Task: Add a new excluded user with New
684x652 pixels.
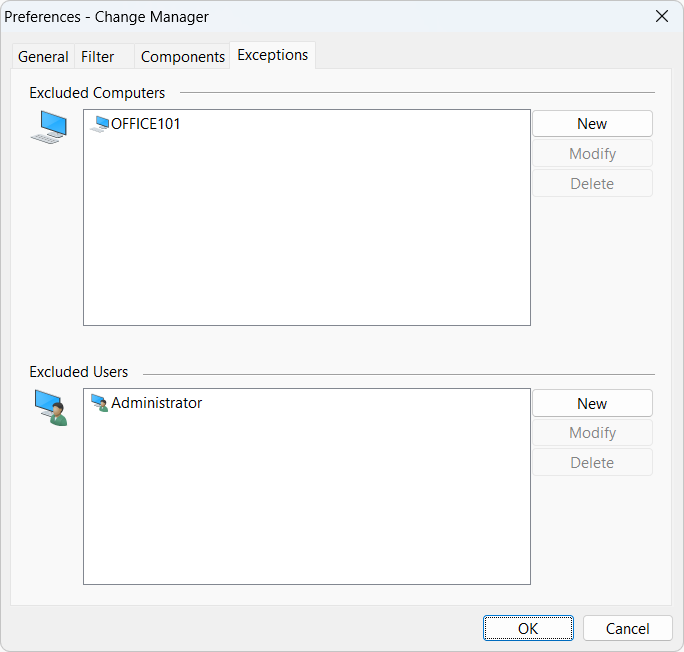Action: click(x=592, y=404)
